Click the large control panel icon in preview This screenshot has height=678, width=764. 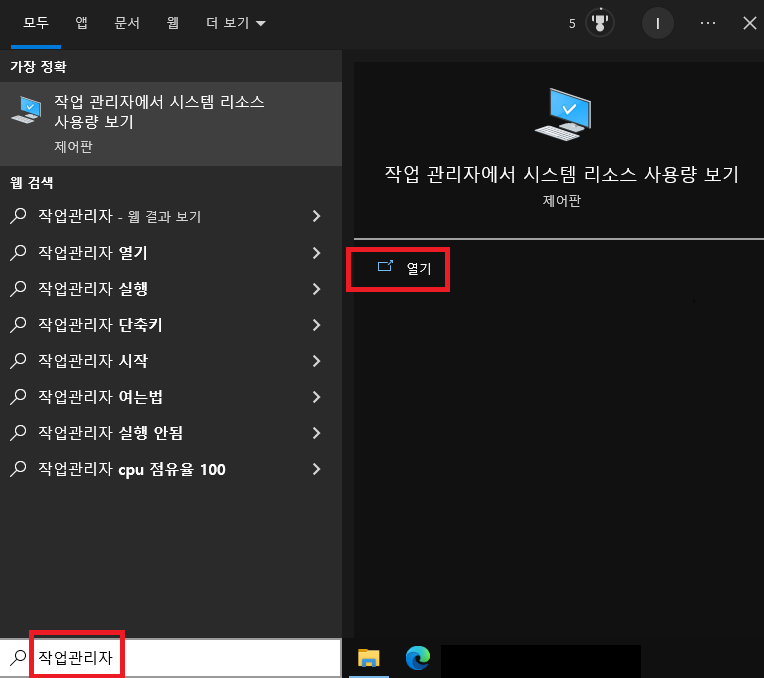point(563,114)
